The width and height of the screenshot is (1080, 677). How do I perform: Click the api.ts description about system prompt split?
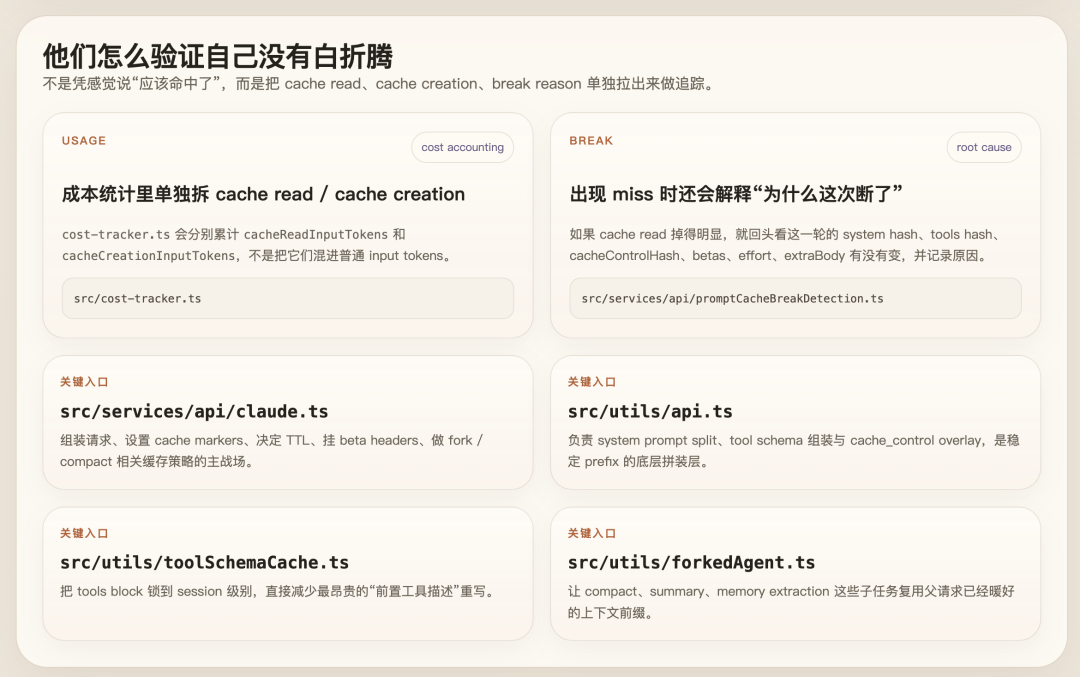coord(793,450)
